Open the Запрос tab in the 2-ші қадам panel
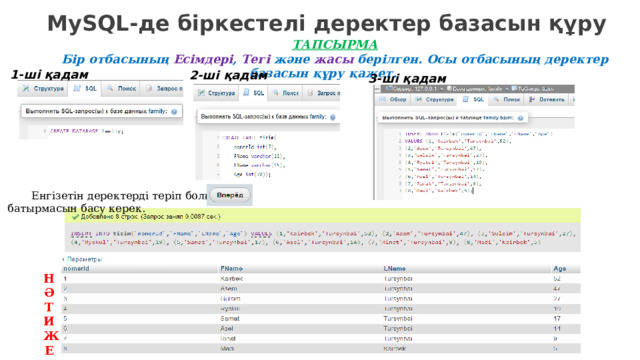 tap(322, 93)
